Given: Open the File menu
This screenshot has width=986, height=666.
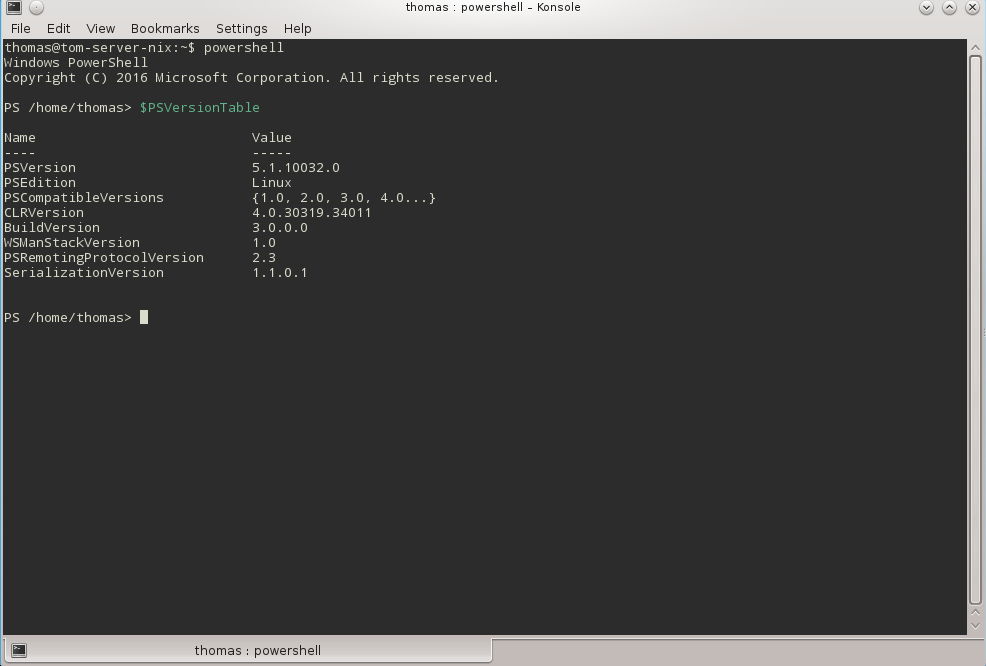Looking at the screenshot, I should [x=21, y=28].
